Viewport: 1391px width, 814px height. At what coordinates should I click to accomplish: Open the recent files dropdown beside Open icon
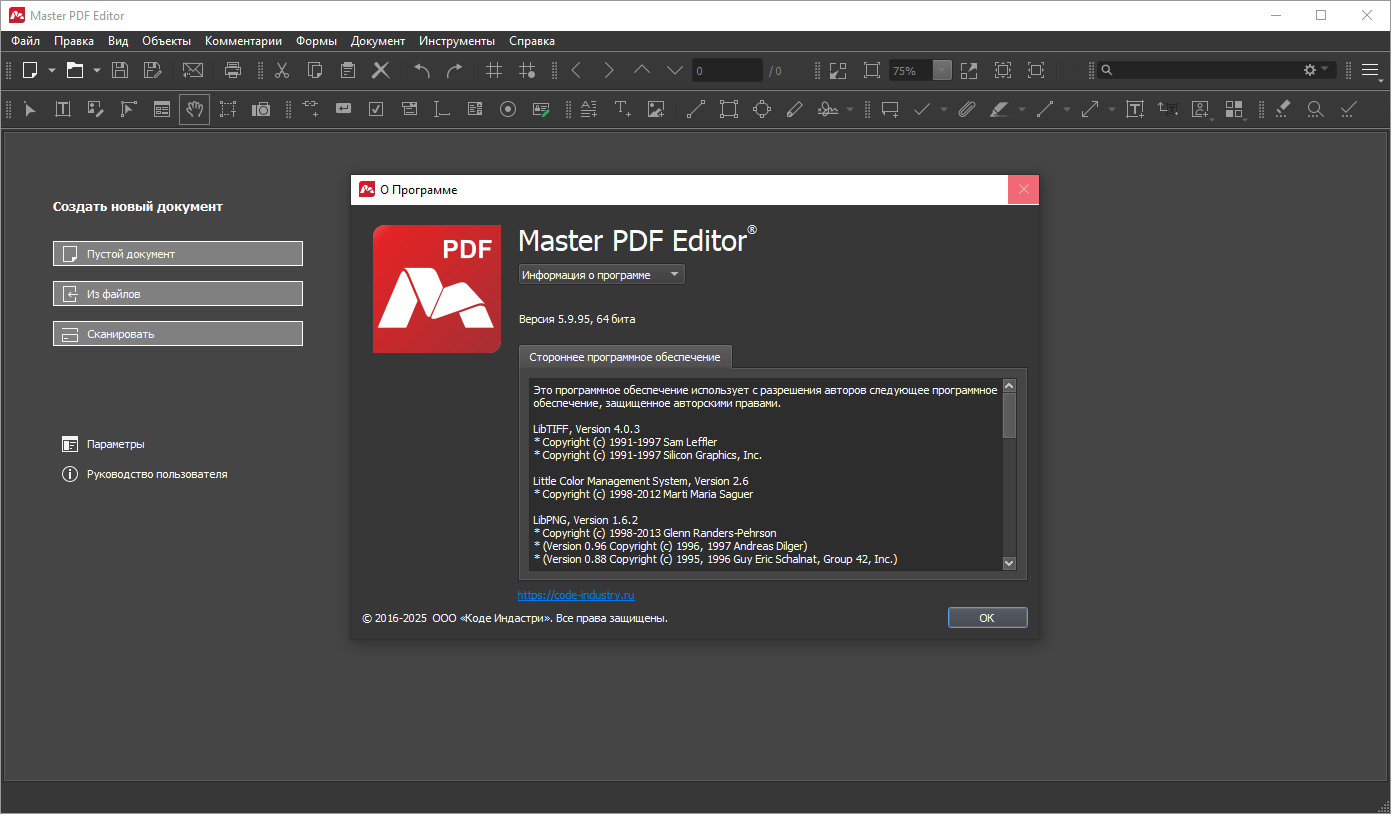tap(97, 70)
